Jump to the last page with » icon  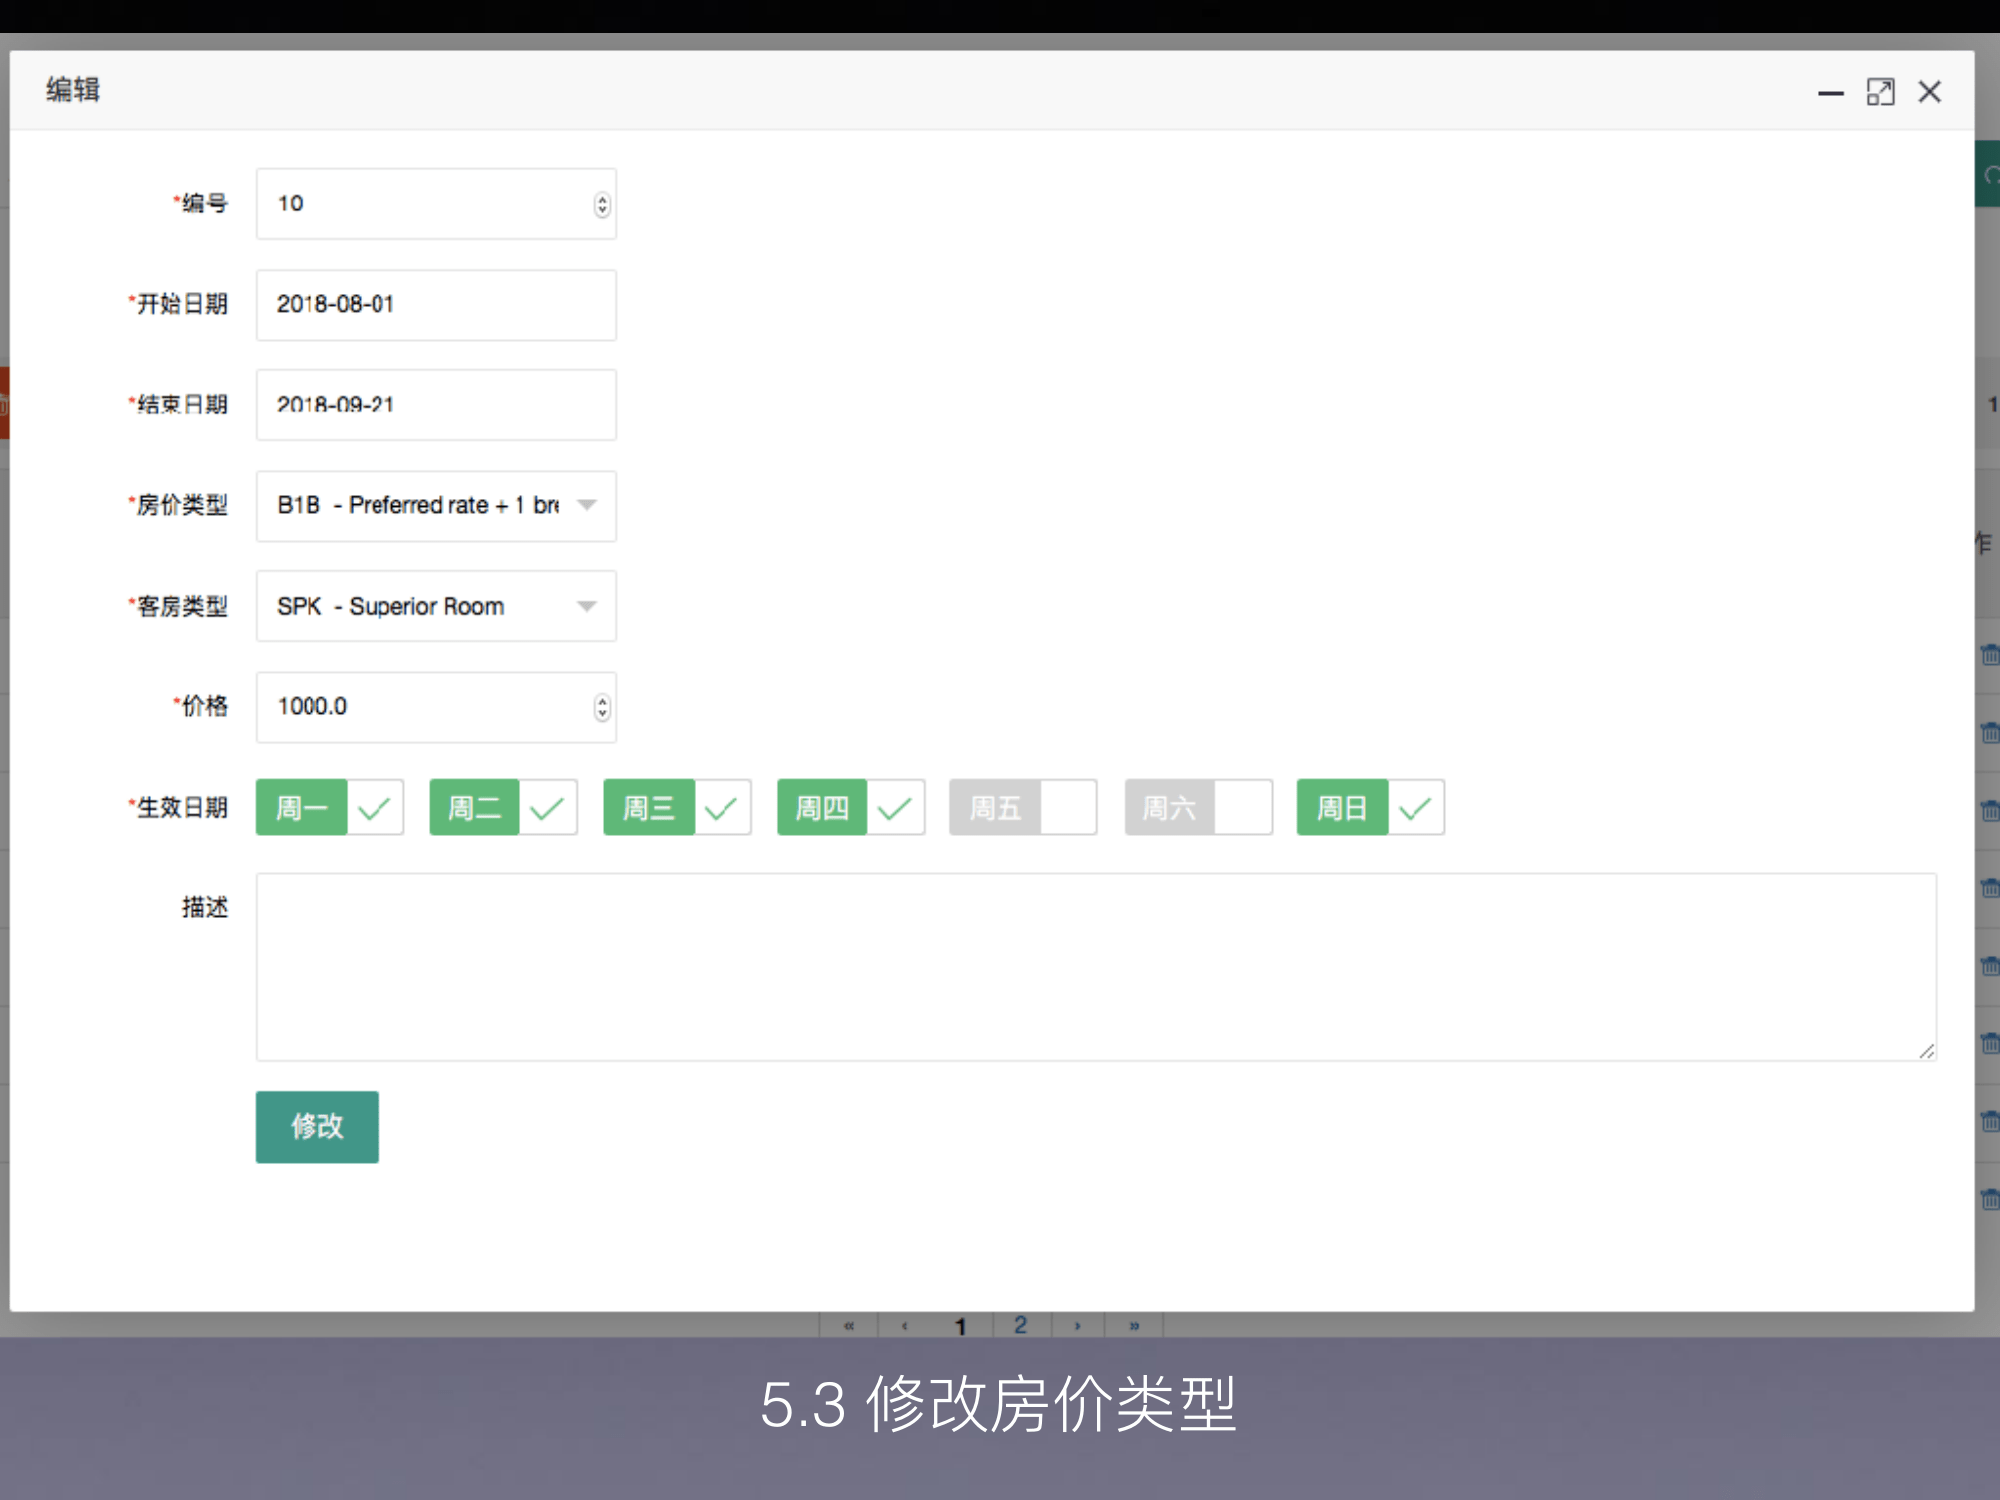pos(1135,1324)
